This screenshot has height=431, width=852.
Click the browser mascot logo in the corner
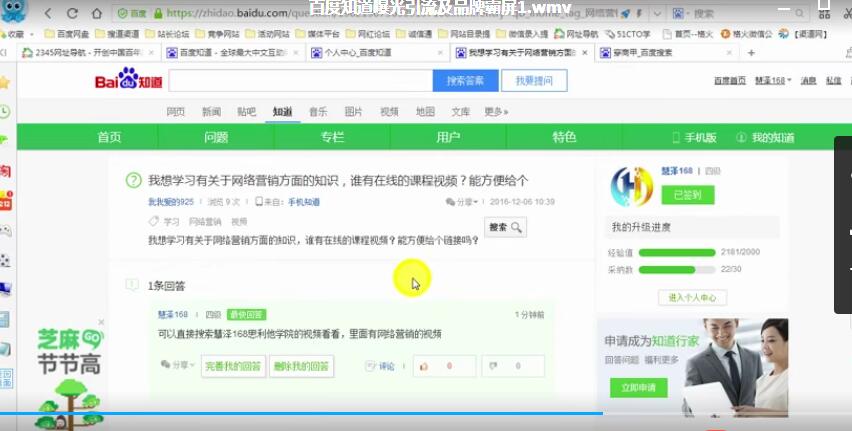point(13,11)
